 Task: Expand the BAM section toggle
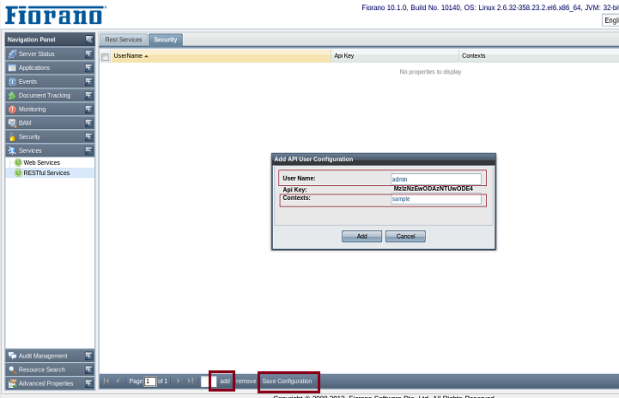[x=89, y=123]
